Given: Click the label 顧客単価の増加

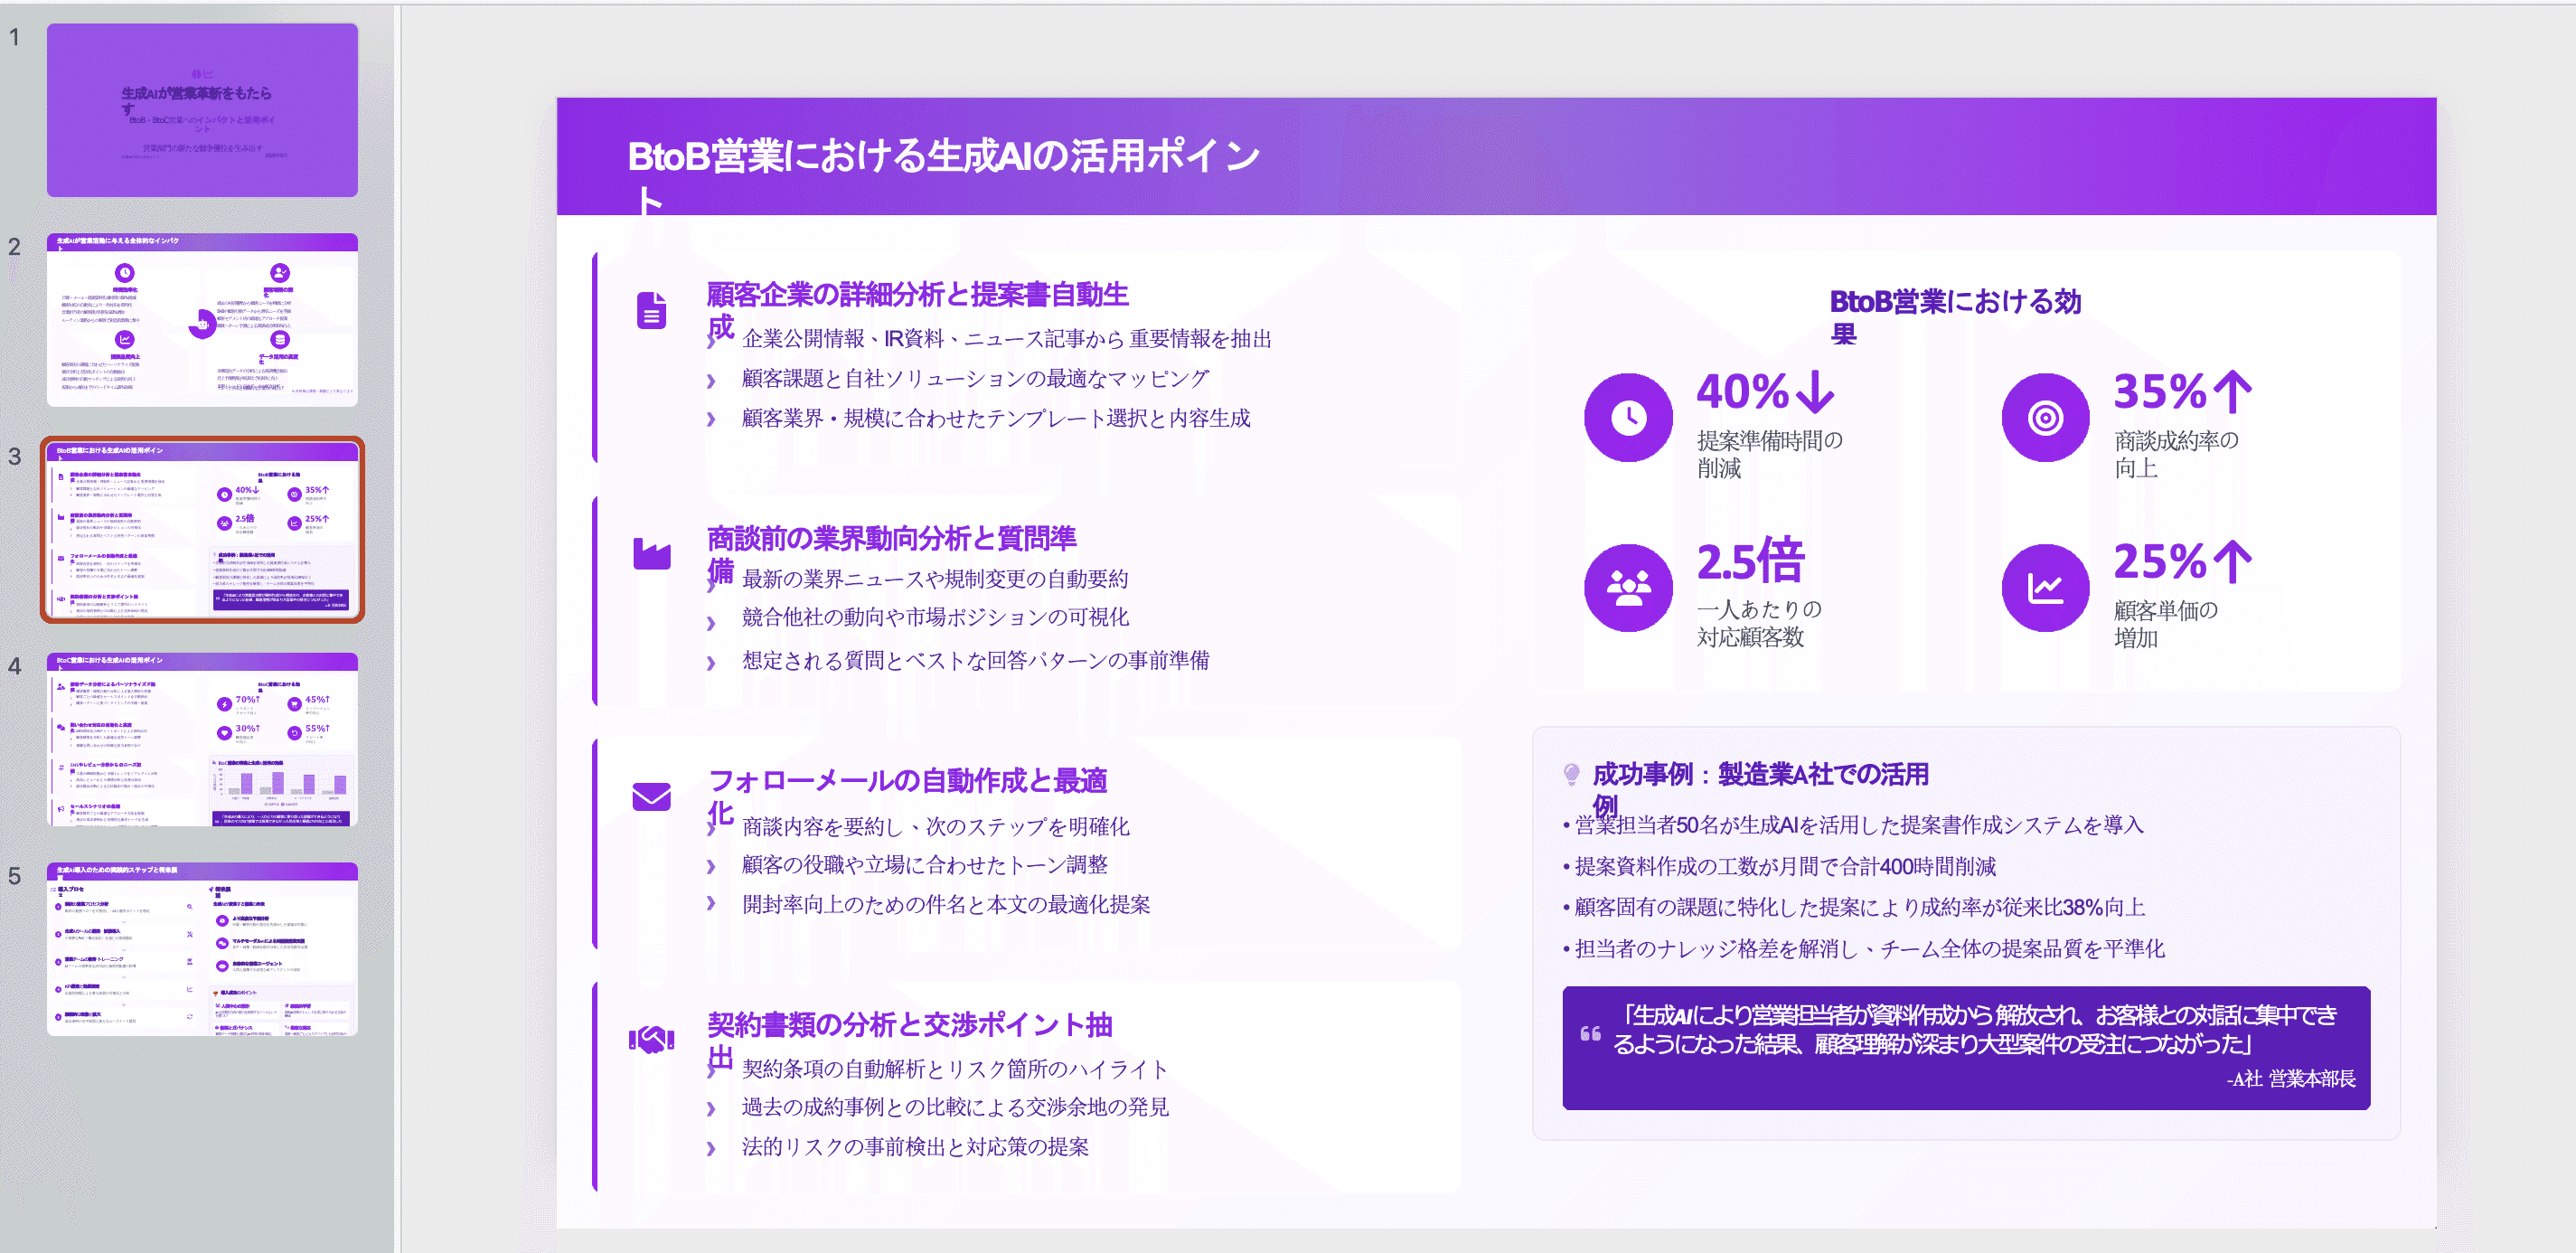Looking at the screenshot, I should tap(2166, 623).
